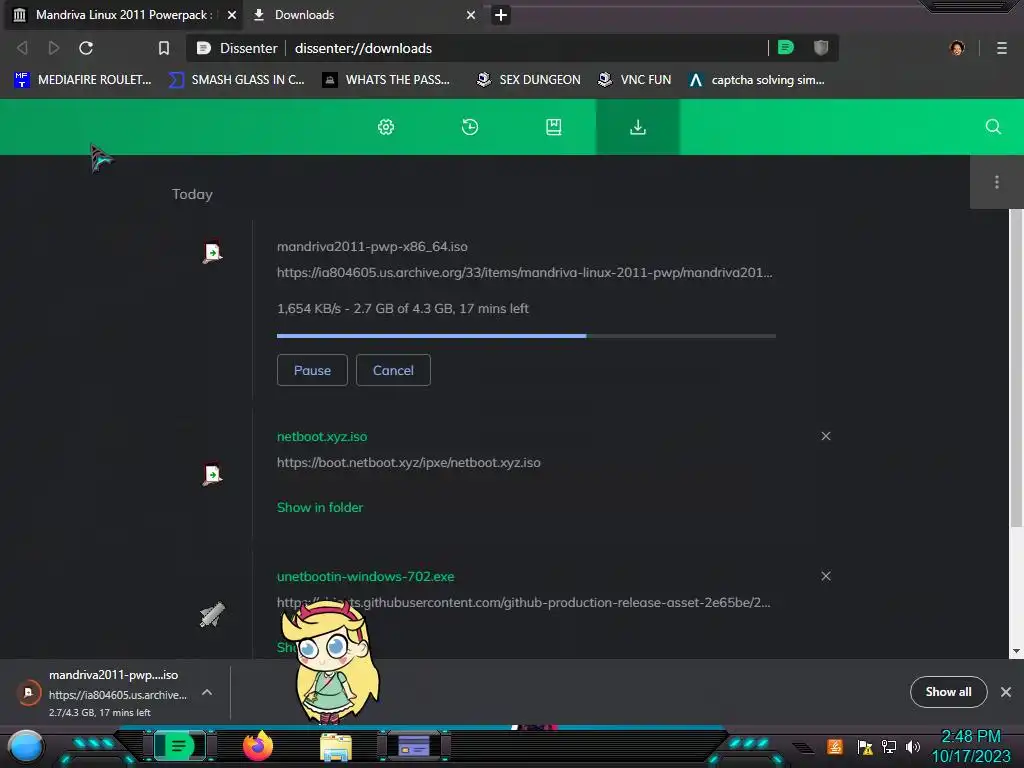Image resolution: width=1024 pixels, height=768 pixels.
Task: Open the netboot.xyz.iso file link
Action: click(322, 436)
